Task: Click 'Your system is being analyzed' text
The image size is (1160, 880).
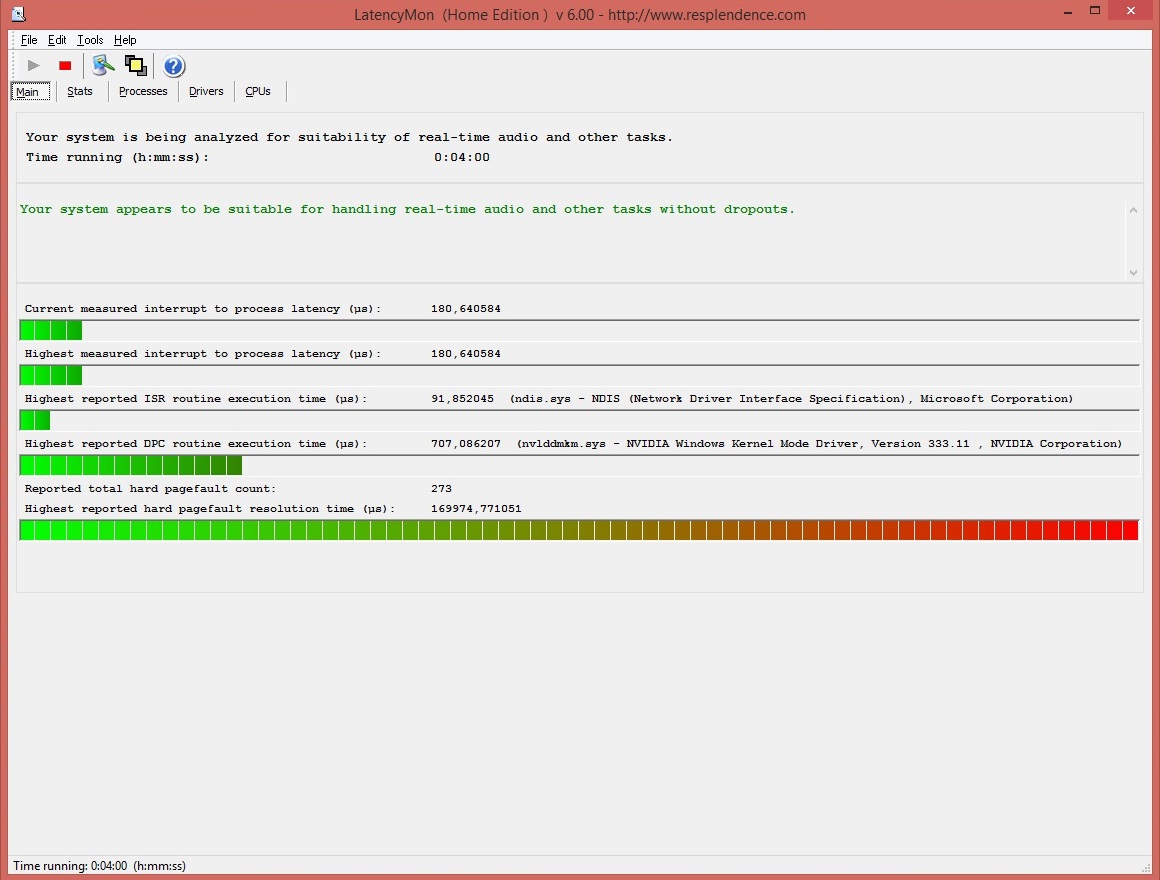Action: pyautogui.click(x=349, y=138)
